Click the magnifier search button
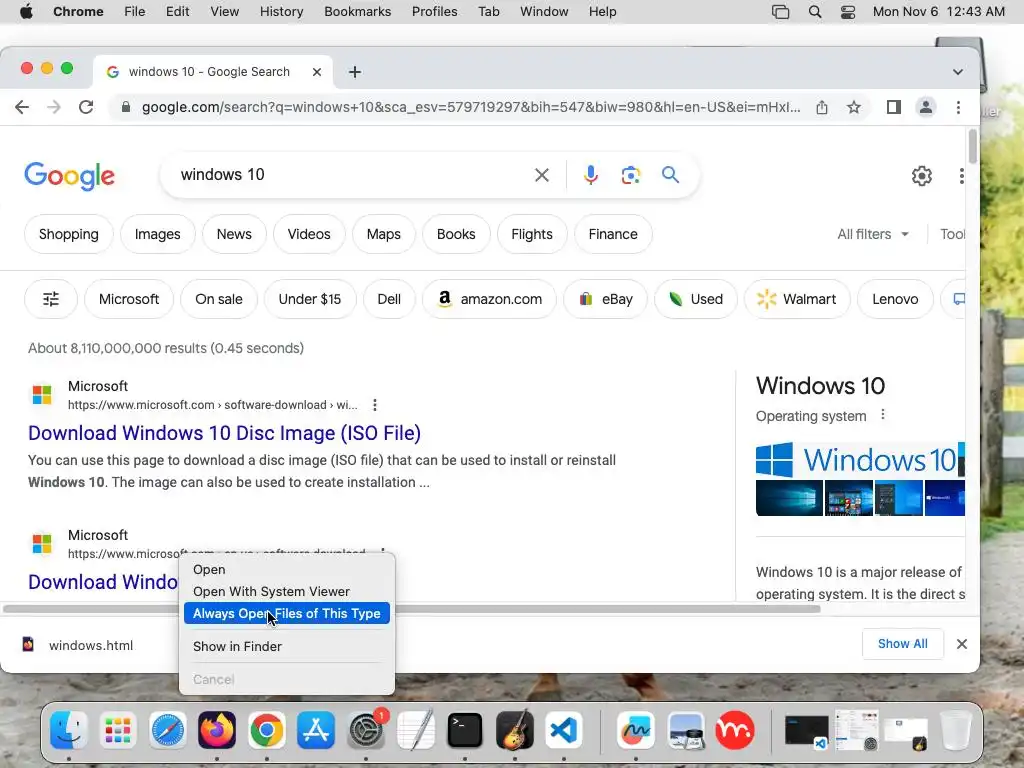The height and width of the screenshot is (768, 1024). click(x=670, y=175)
